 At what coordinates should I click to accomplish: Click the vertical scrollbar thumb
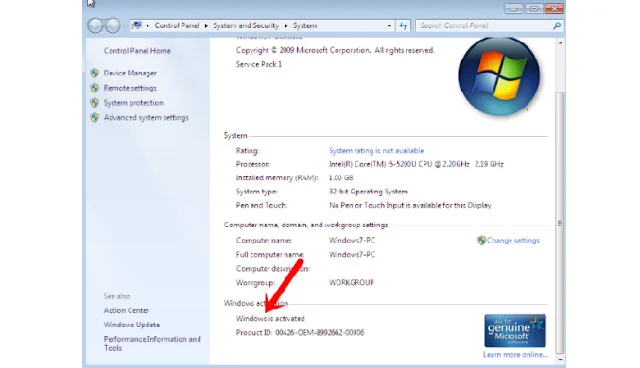pos(560,223)
